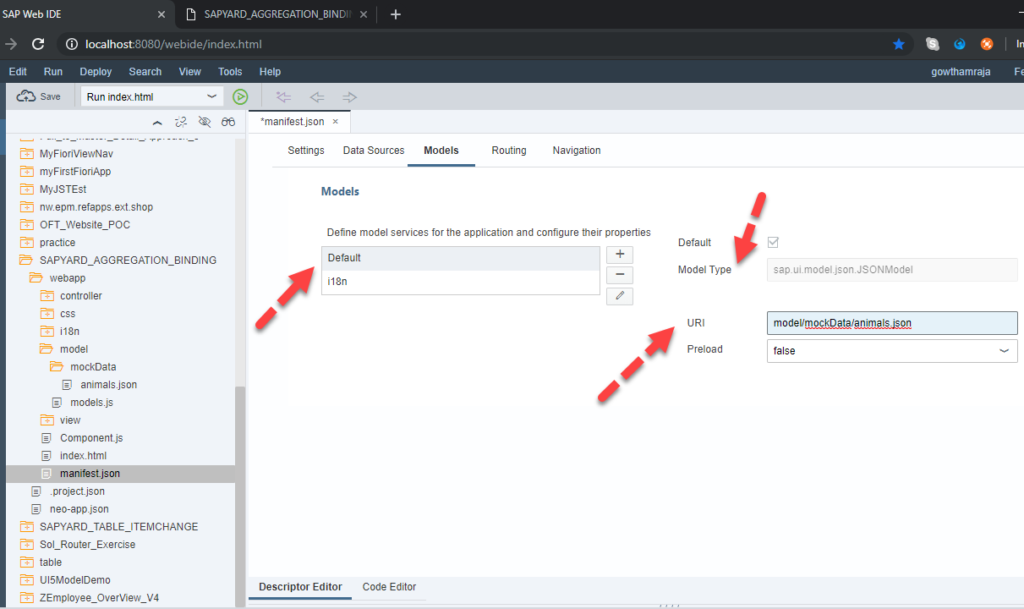Remove selected model with minus button
This screenshot has width=1024, height=609.
620,275
